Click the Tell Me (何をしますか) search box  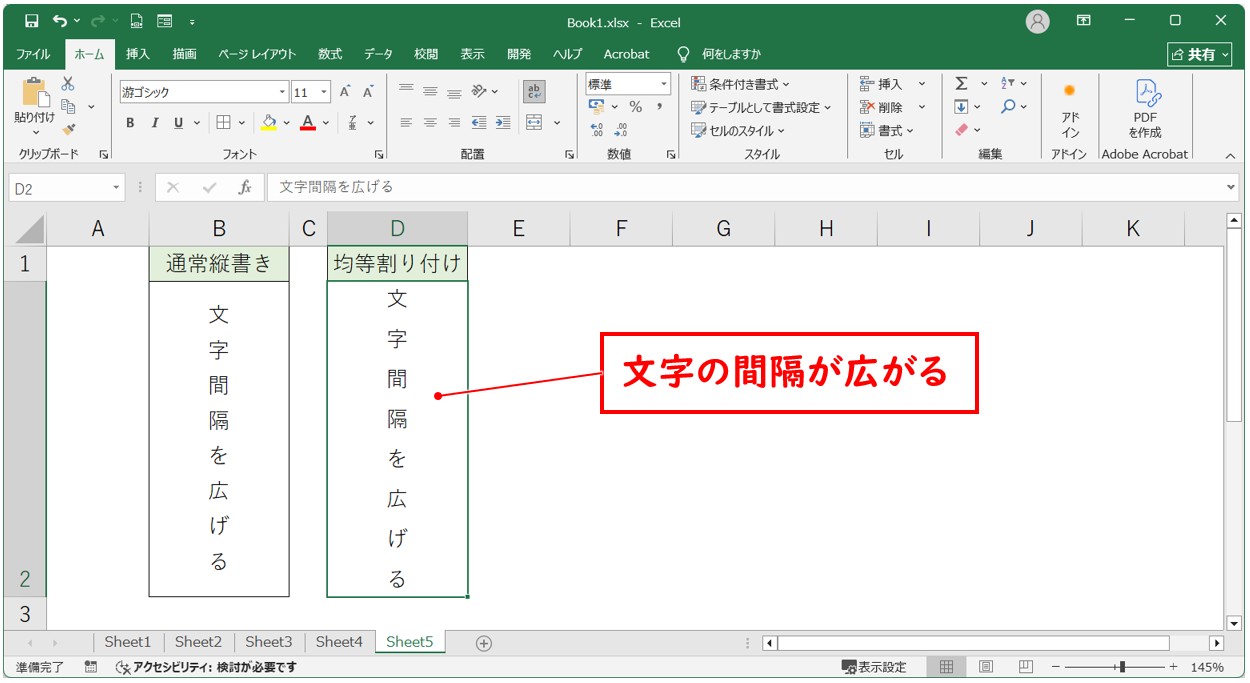coord(720,54)
